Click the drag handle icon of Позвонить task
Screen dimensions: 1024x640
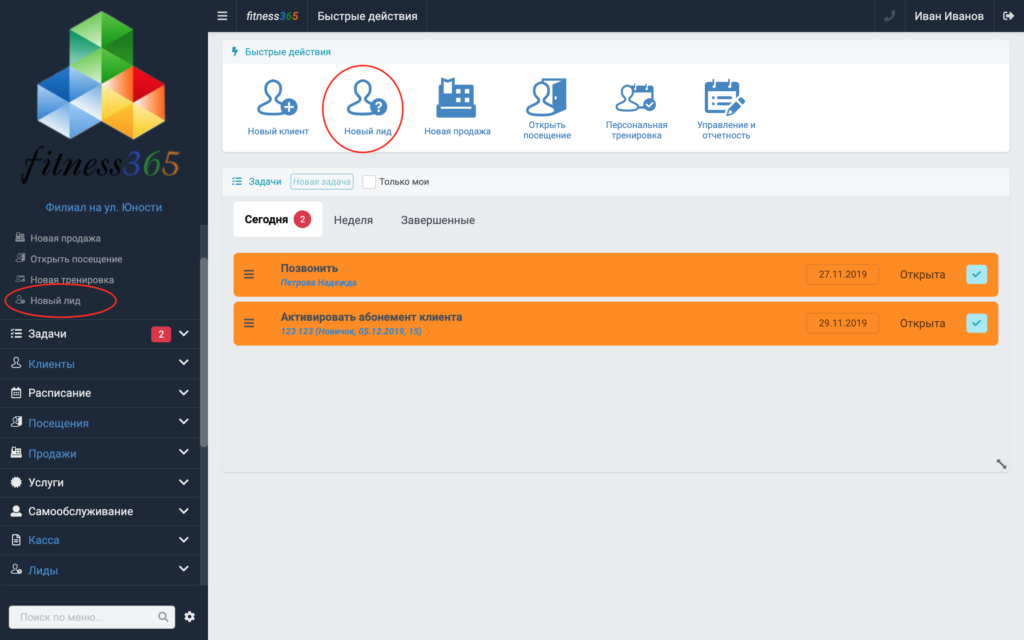[x=249, y=274]
